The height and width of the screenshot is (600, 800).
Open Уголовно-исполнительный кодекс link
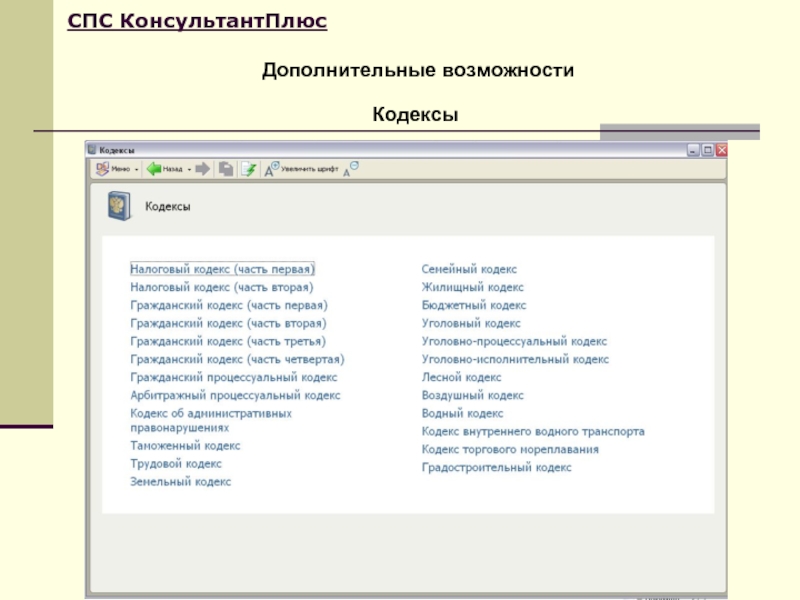515,359
